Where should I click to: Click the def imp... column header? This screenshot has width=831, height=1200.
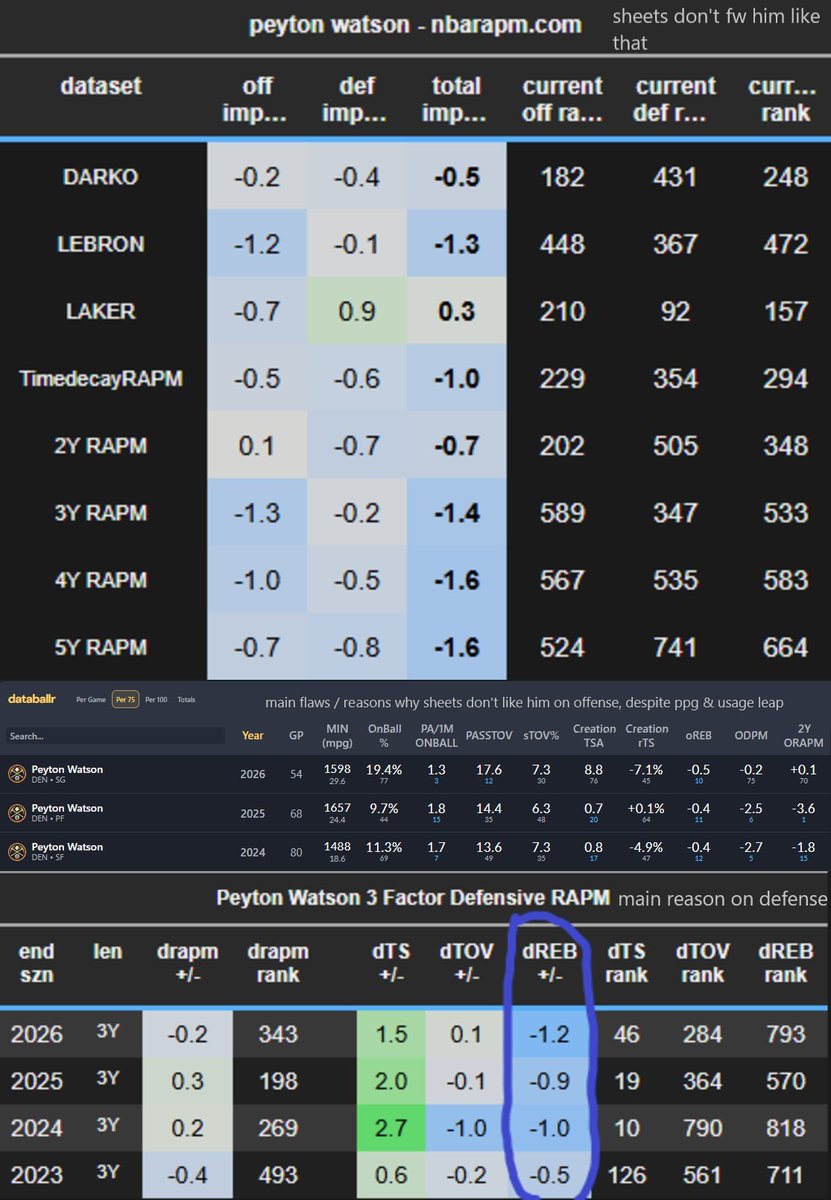(x=357, y=99)
